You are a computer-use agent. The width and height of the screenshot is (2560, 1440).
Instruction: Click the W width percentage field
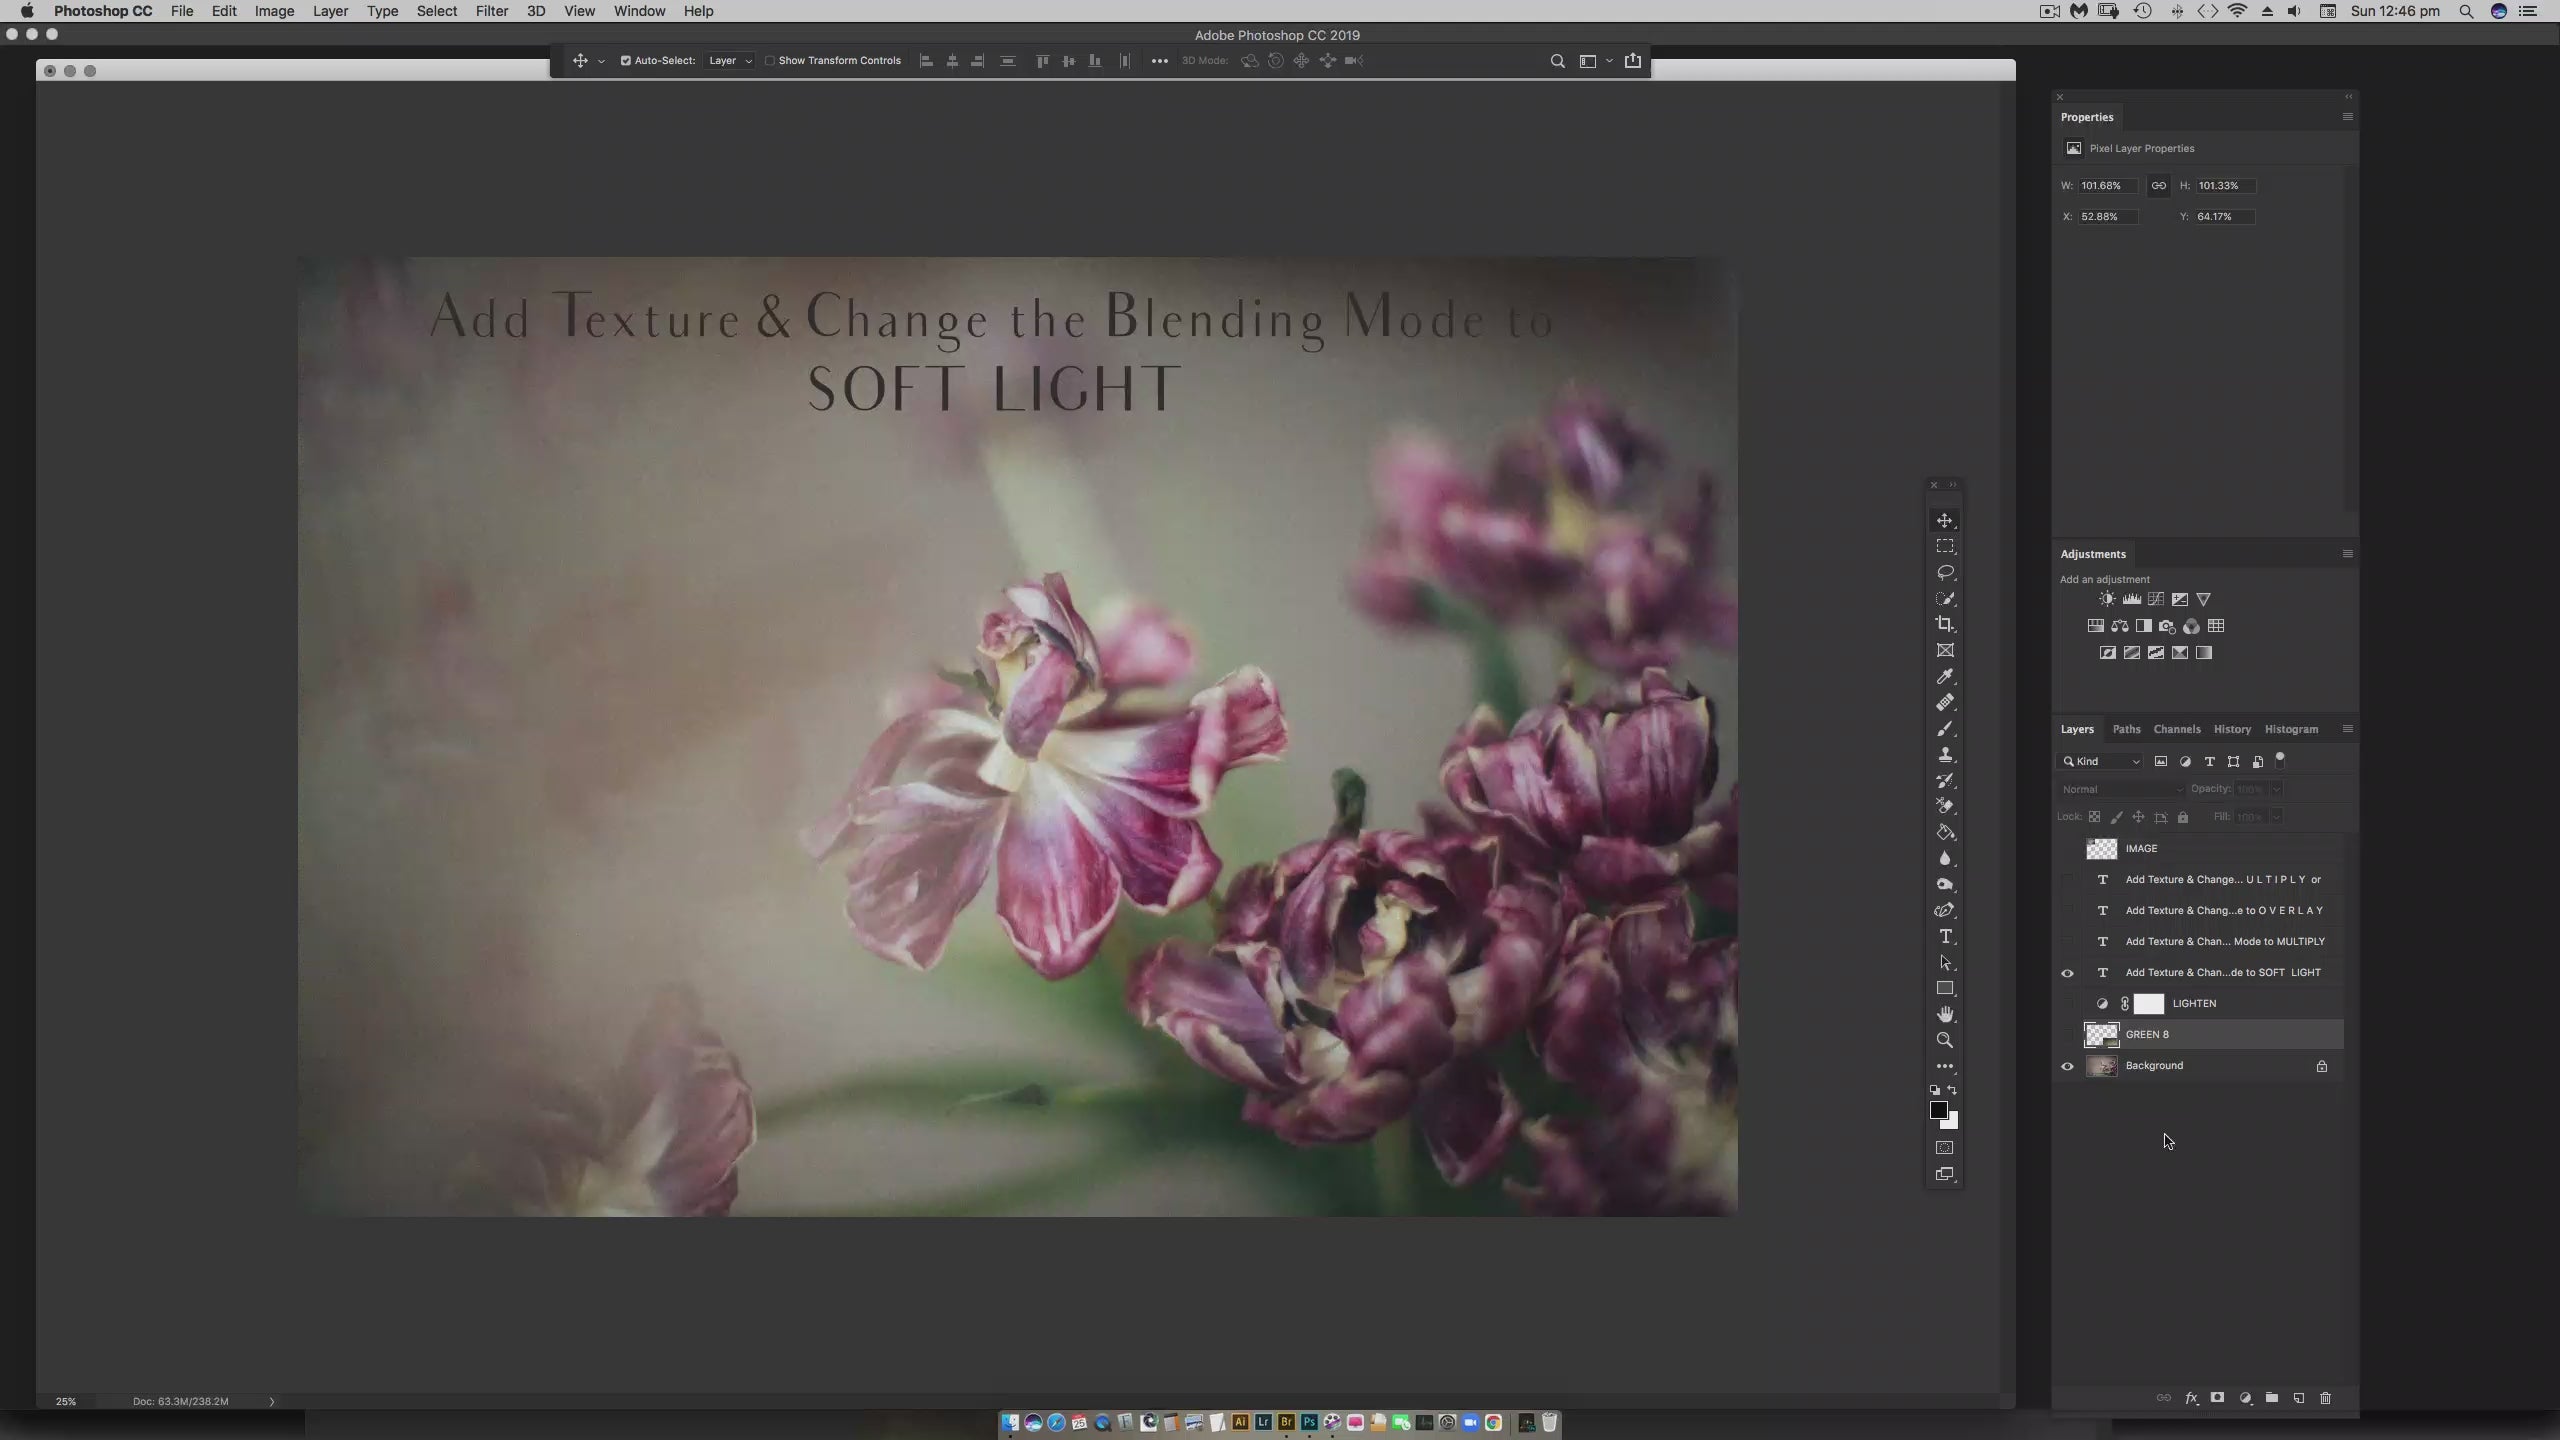click(2106, 186)
